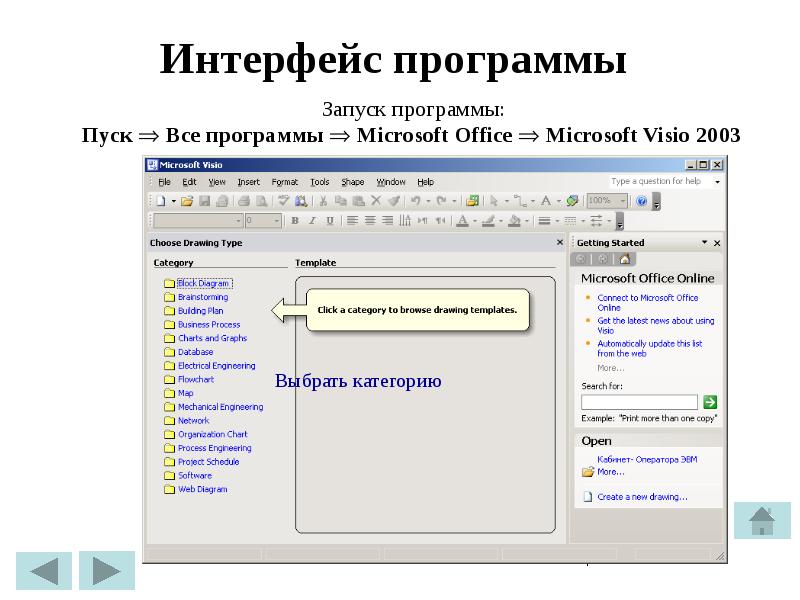This screenshot has width=800, height=600.
Task: Open the File menu
Action: pyautogui.click(x=164, y=182)
